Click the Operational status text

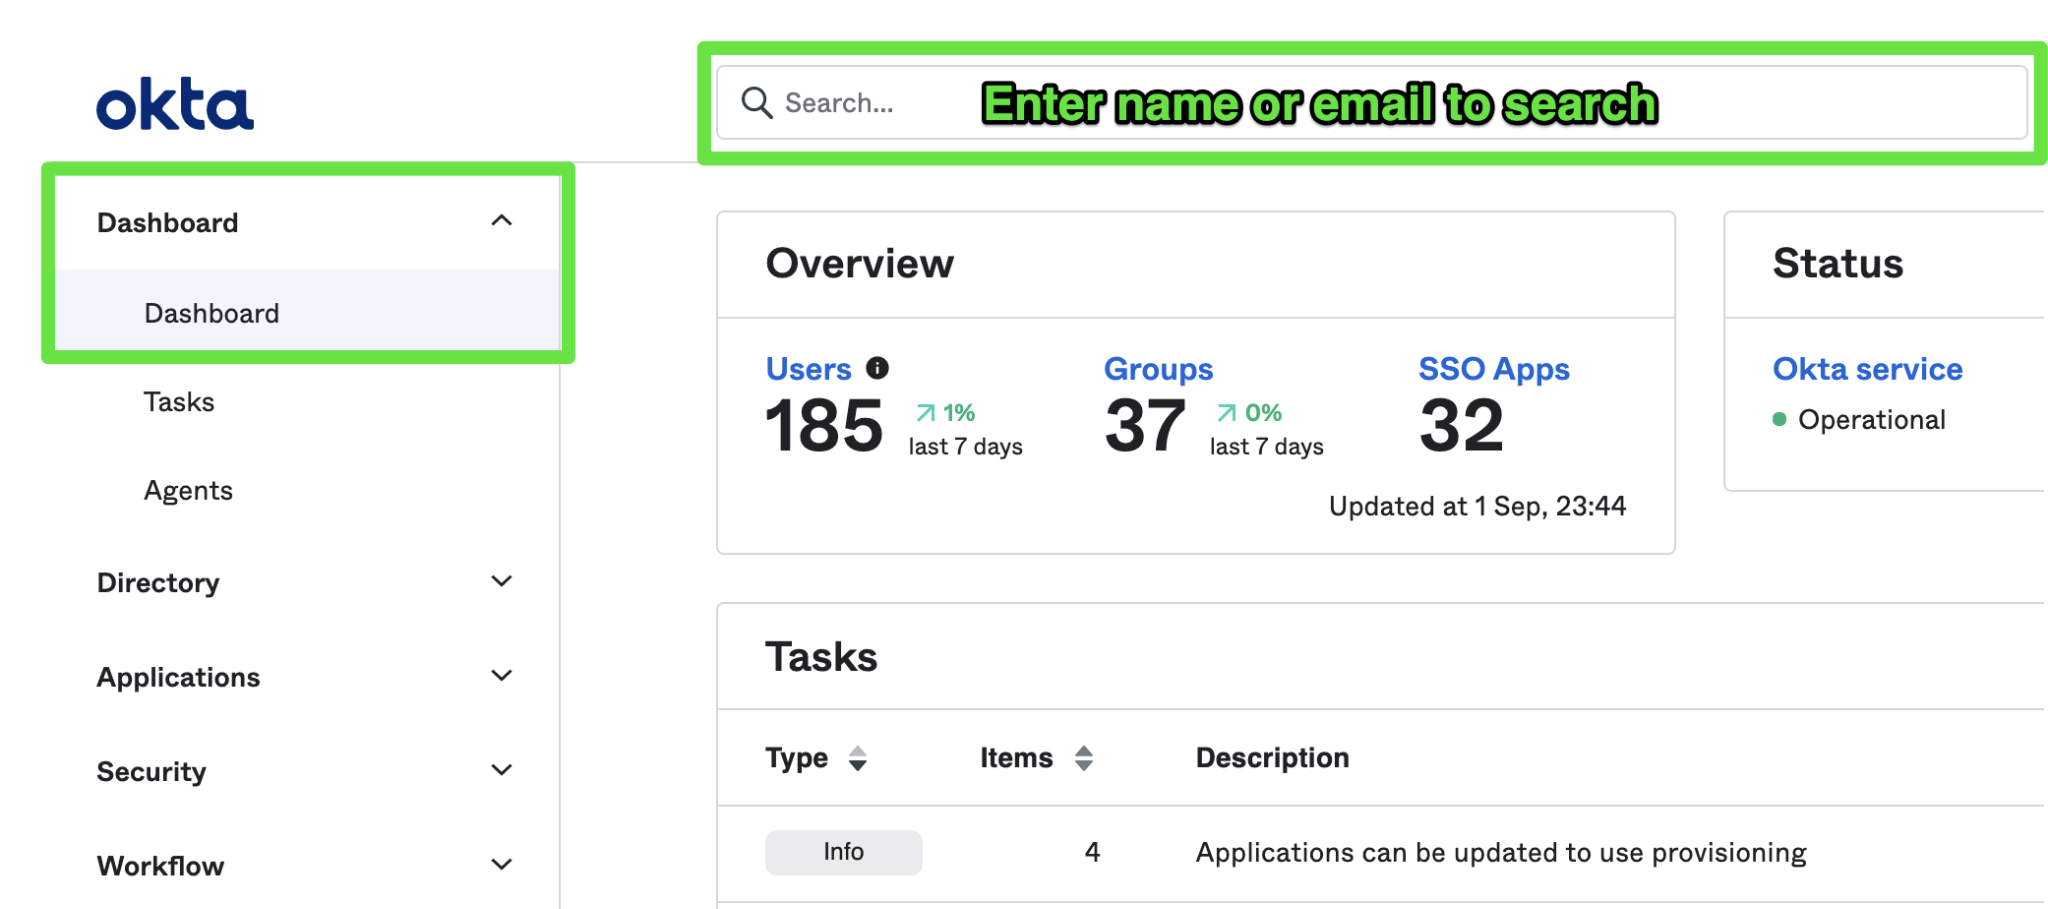click(1871, 420)
